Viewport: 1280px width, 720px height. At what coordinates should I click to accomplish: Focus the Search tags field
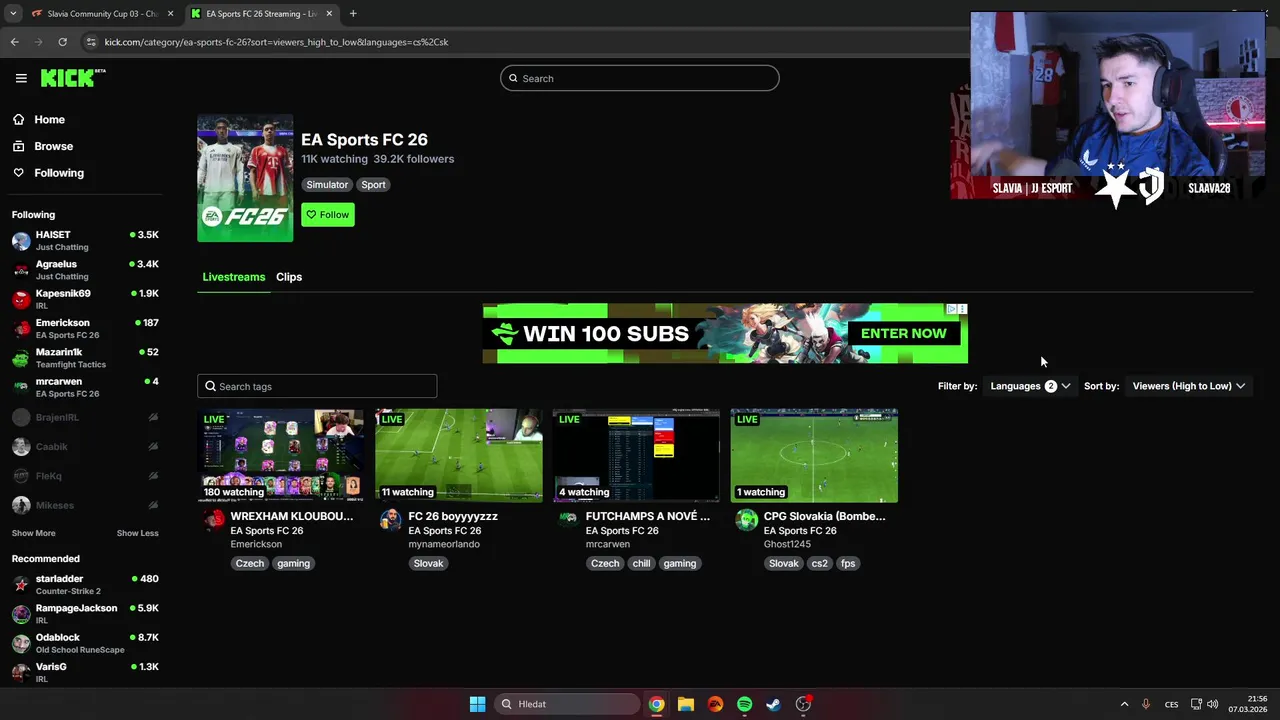pyautogui.click(x=317, y=386)
